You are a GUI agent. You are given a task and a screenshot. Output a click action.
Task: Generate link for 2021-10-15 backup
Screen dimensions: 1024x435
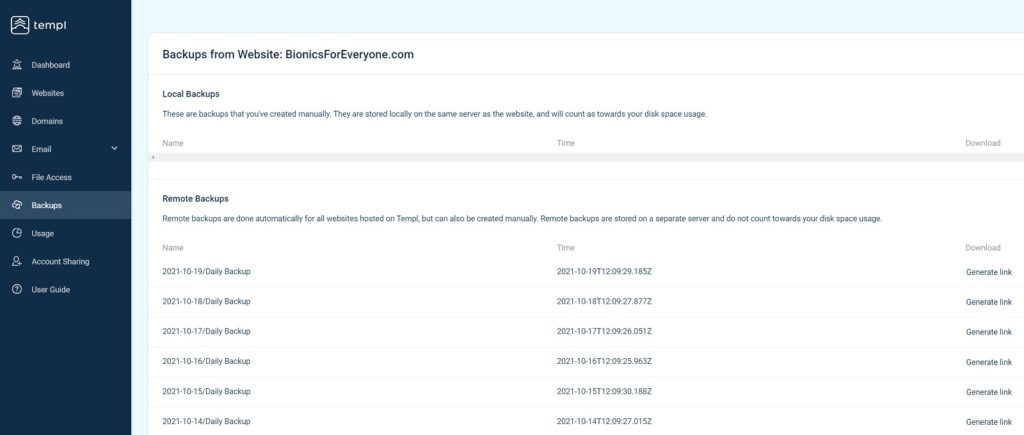click(x=989, y=393)
